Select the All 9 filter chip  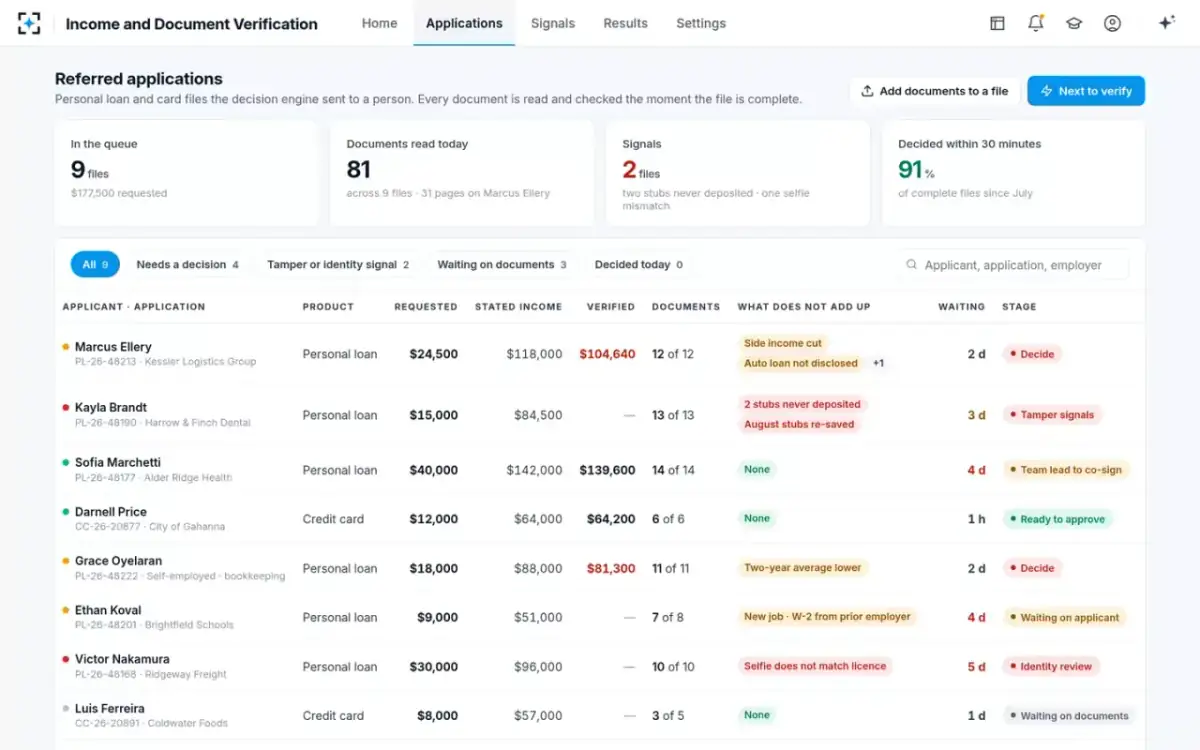(x=95, y=264)
